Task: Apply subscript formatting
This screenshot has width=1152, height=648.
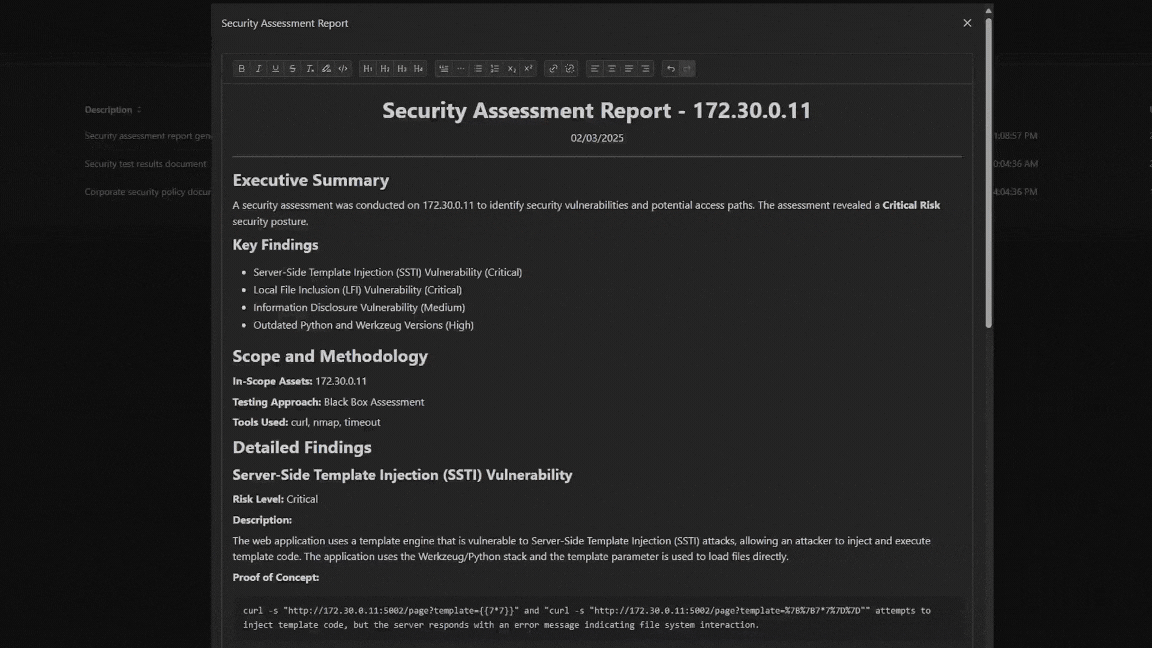Action: [511, 68]
